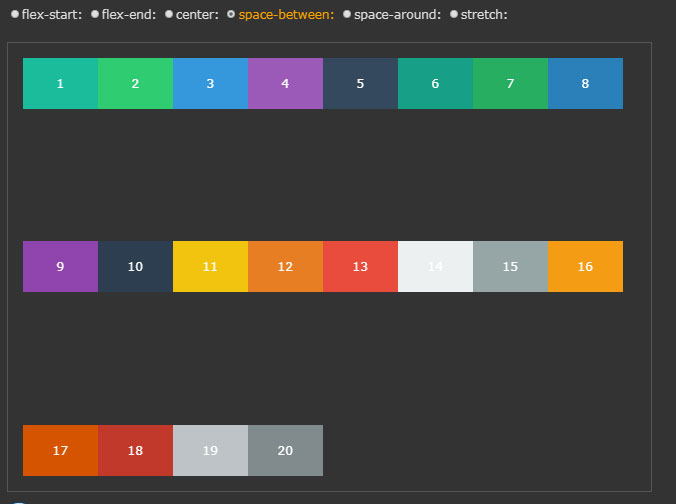Click the blue box numbered 3
Viewport: 676px width, 504px height.
pyautogui.click(x=210, y=83)
